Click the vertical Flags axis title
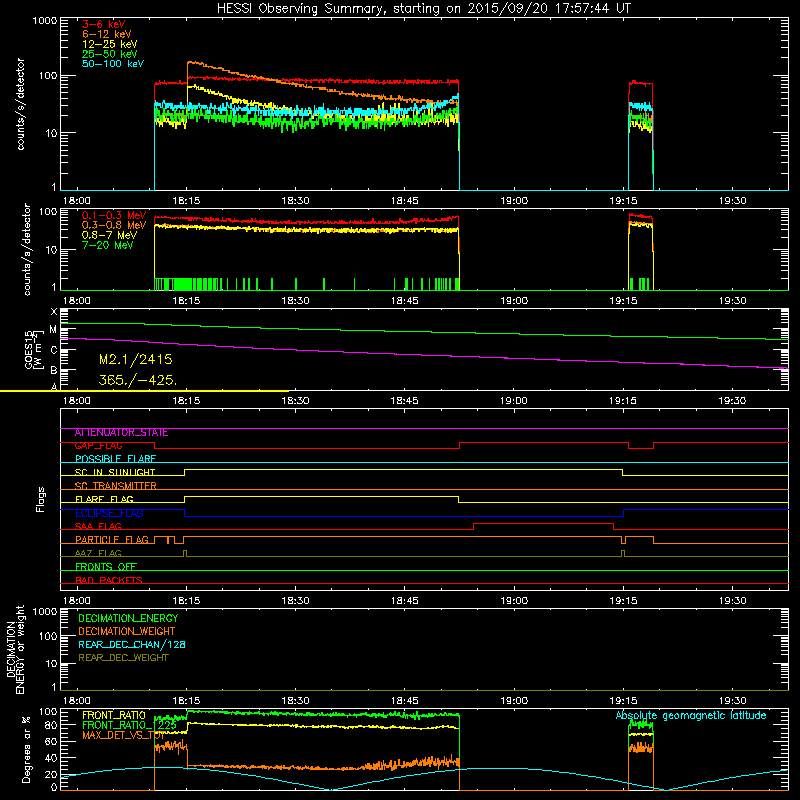800x800 pixels. pyautogui.click(x=41, y=499)
